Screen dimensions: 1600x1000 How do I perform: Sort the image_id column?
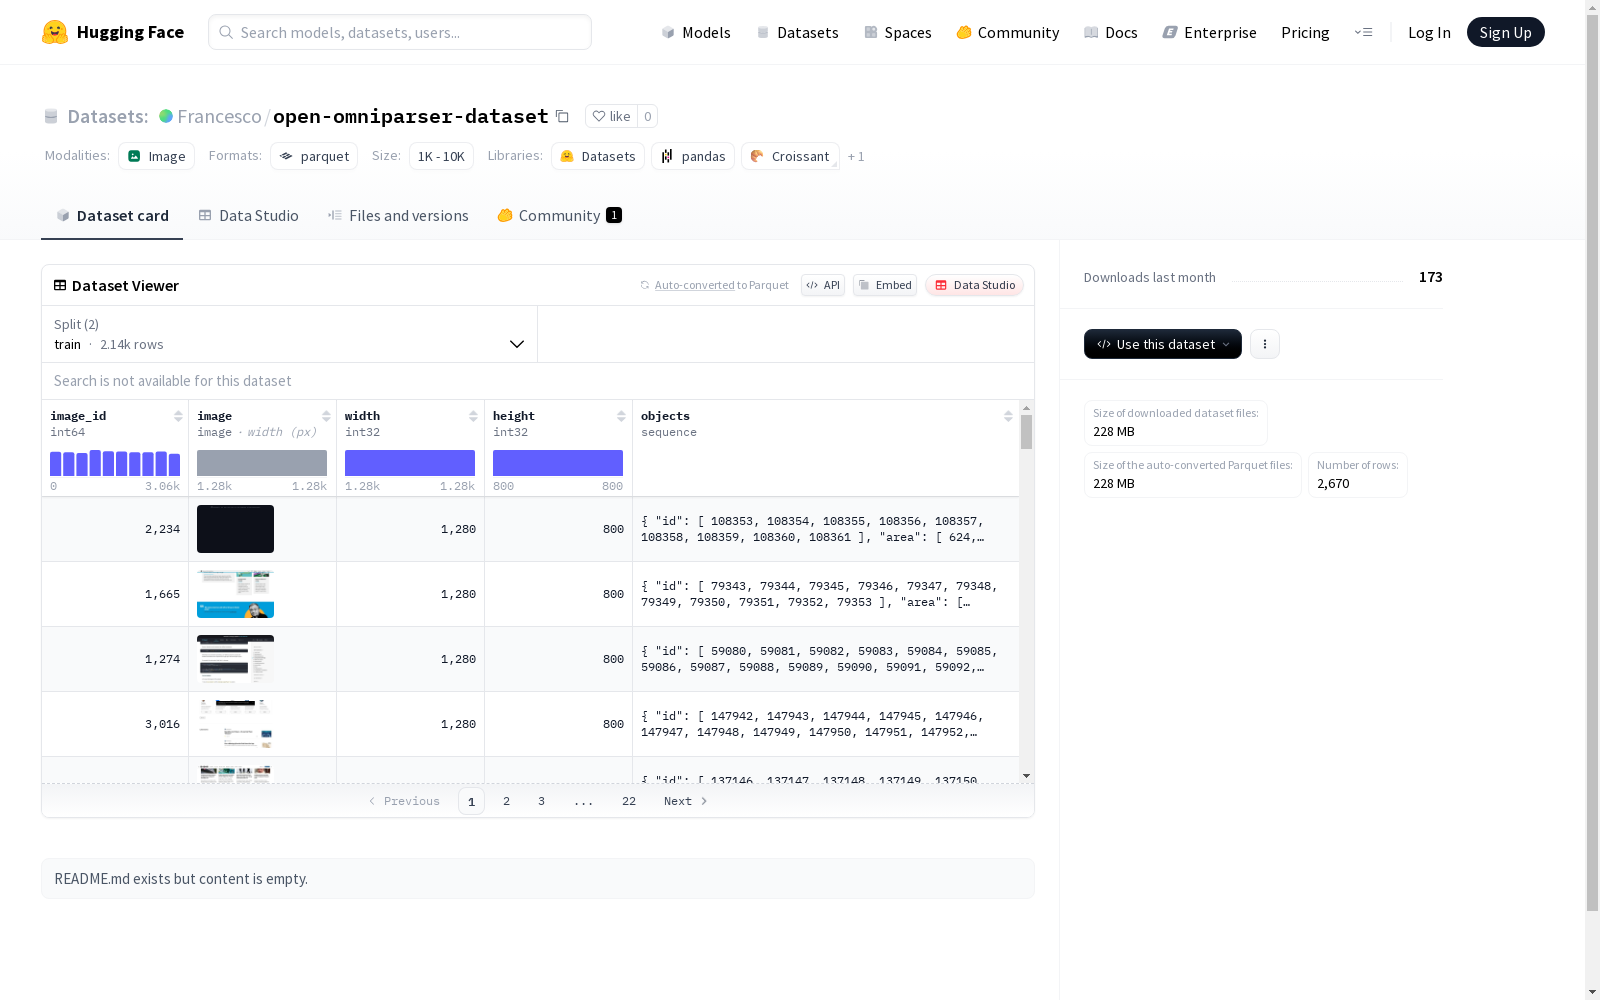pyautogui.click(x=178, y=416)
